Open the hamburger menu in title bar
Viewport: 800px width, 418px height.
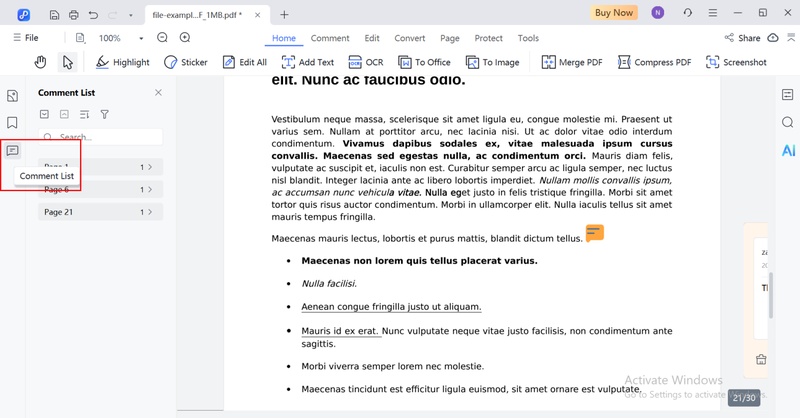point(713,13)
